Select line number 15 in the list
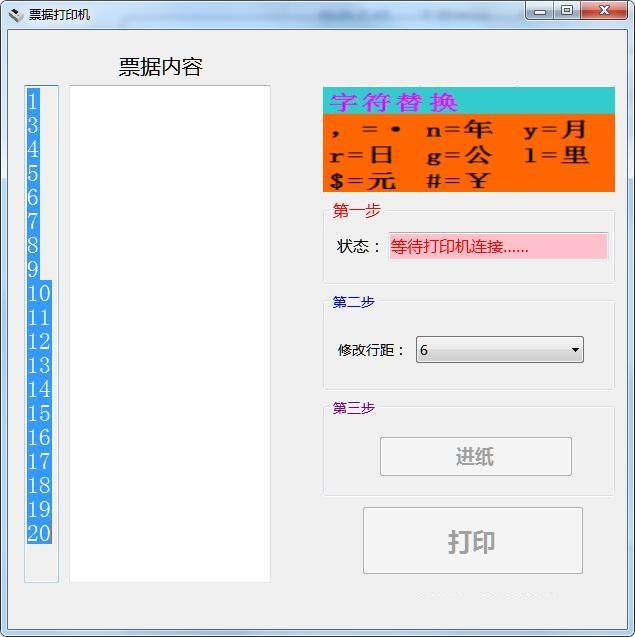 point(39,413)
